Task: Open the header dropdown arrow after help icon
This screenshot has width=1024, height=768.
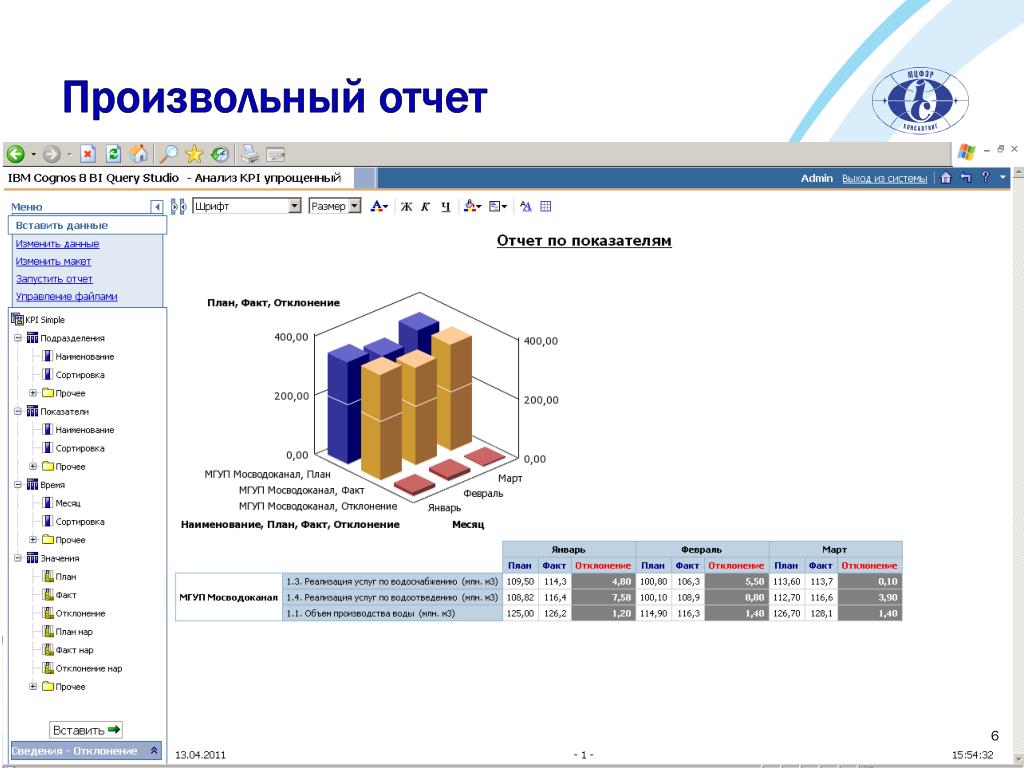Action: pyautogui.click(x=1003, y=178)
